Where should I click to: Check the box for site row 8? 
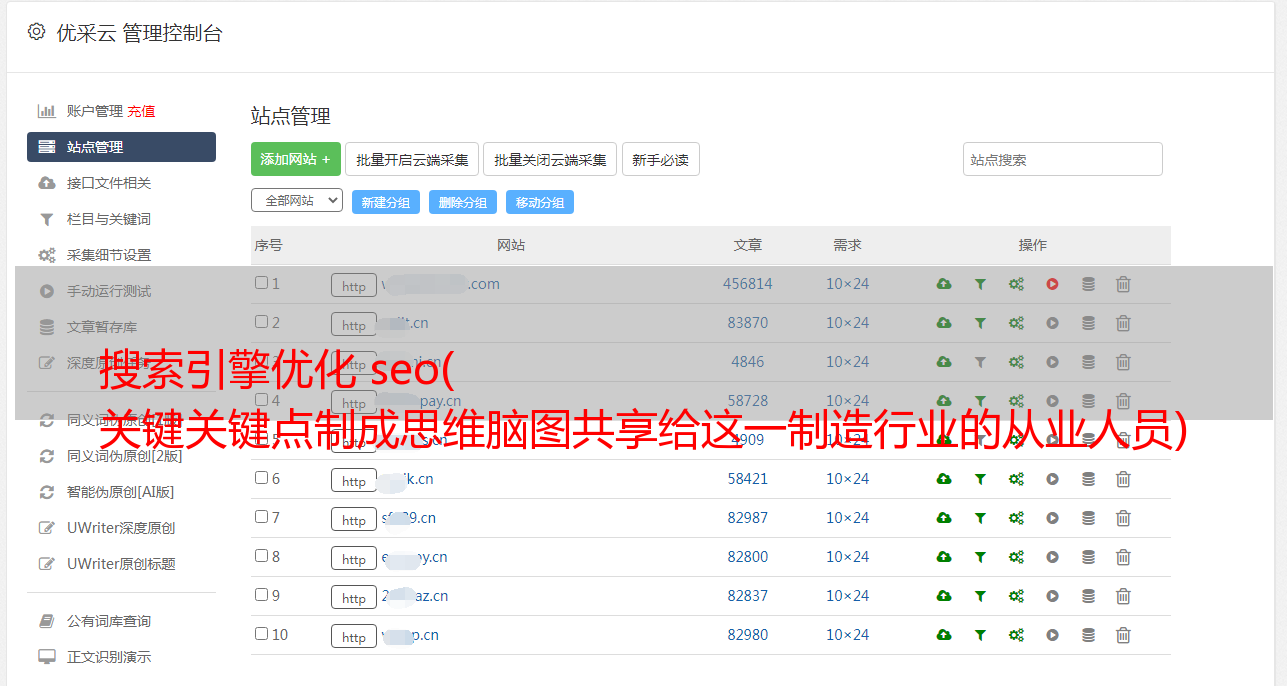(x=261, y=556)
